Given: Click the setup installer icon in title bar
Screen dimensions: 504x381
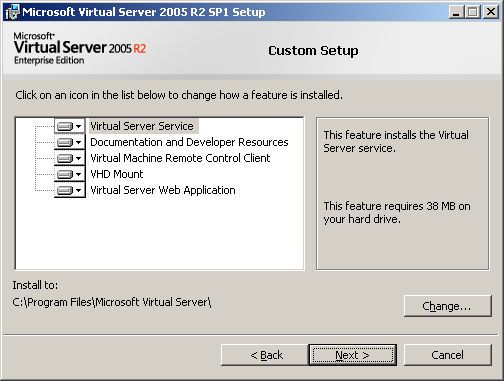Looking at the screenshot, I should pyautogui.click(x=13, y=12).
